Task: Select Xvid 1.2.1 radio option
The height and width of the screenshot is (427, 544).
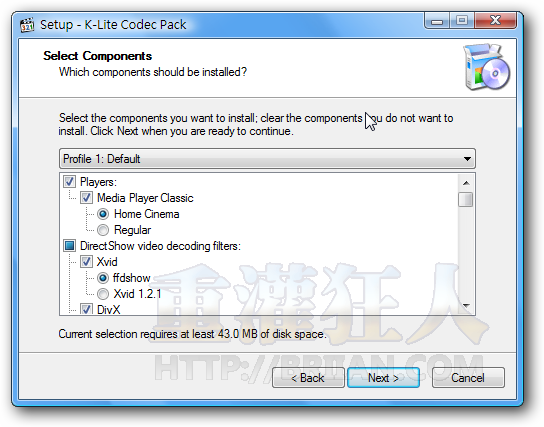Action: click(x=103, y=294)
